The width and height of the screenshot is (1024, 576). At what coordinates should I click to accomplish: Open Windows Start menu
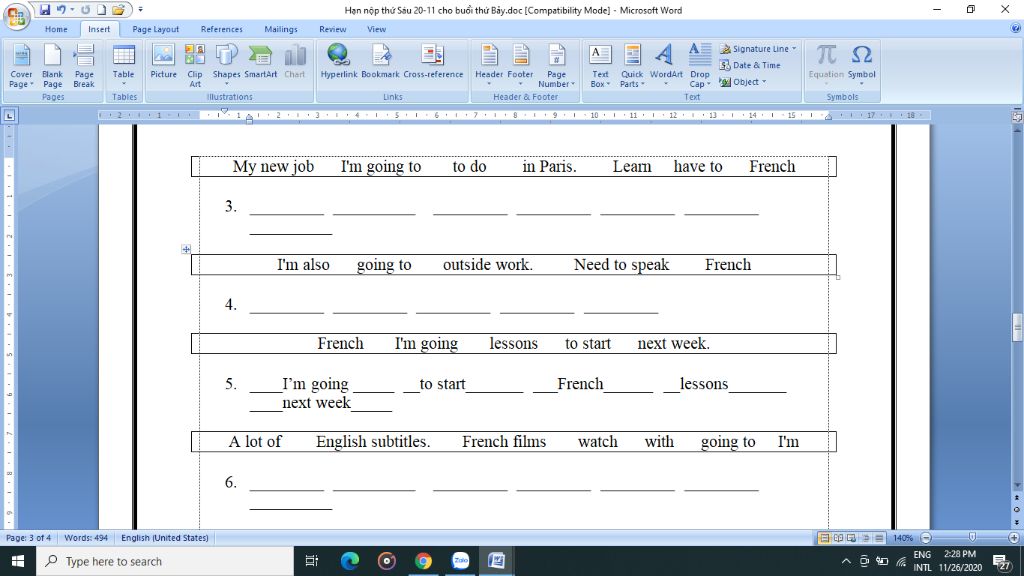[18, 562]
